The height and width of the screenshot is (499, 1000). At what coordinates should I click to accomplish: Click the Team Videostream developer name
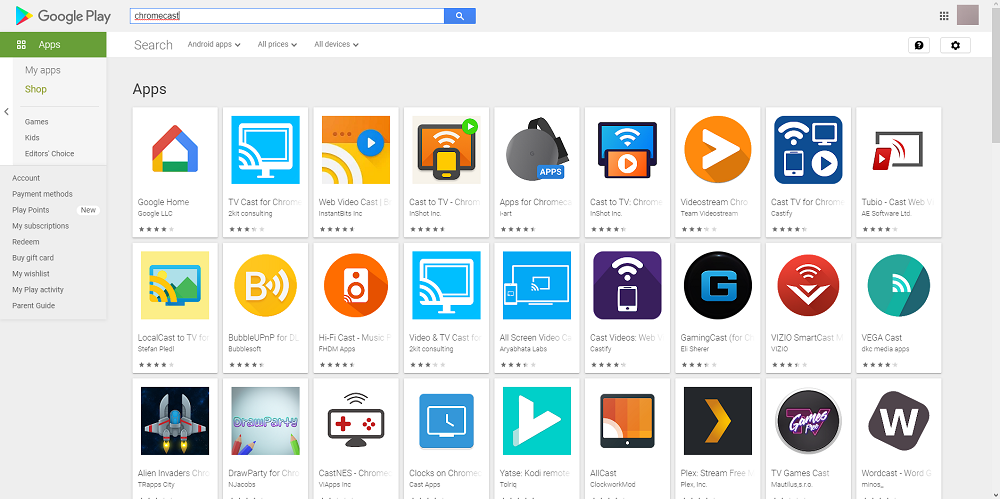click(709, 214)
